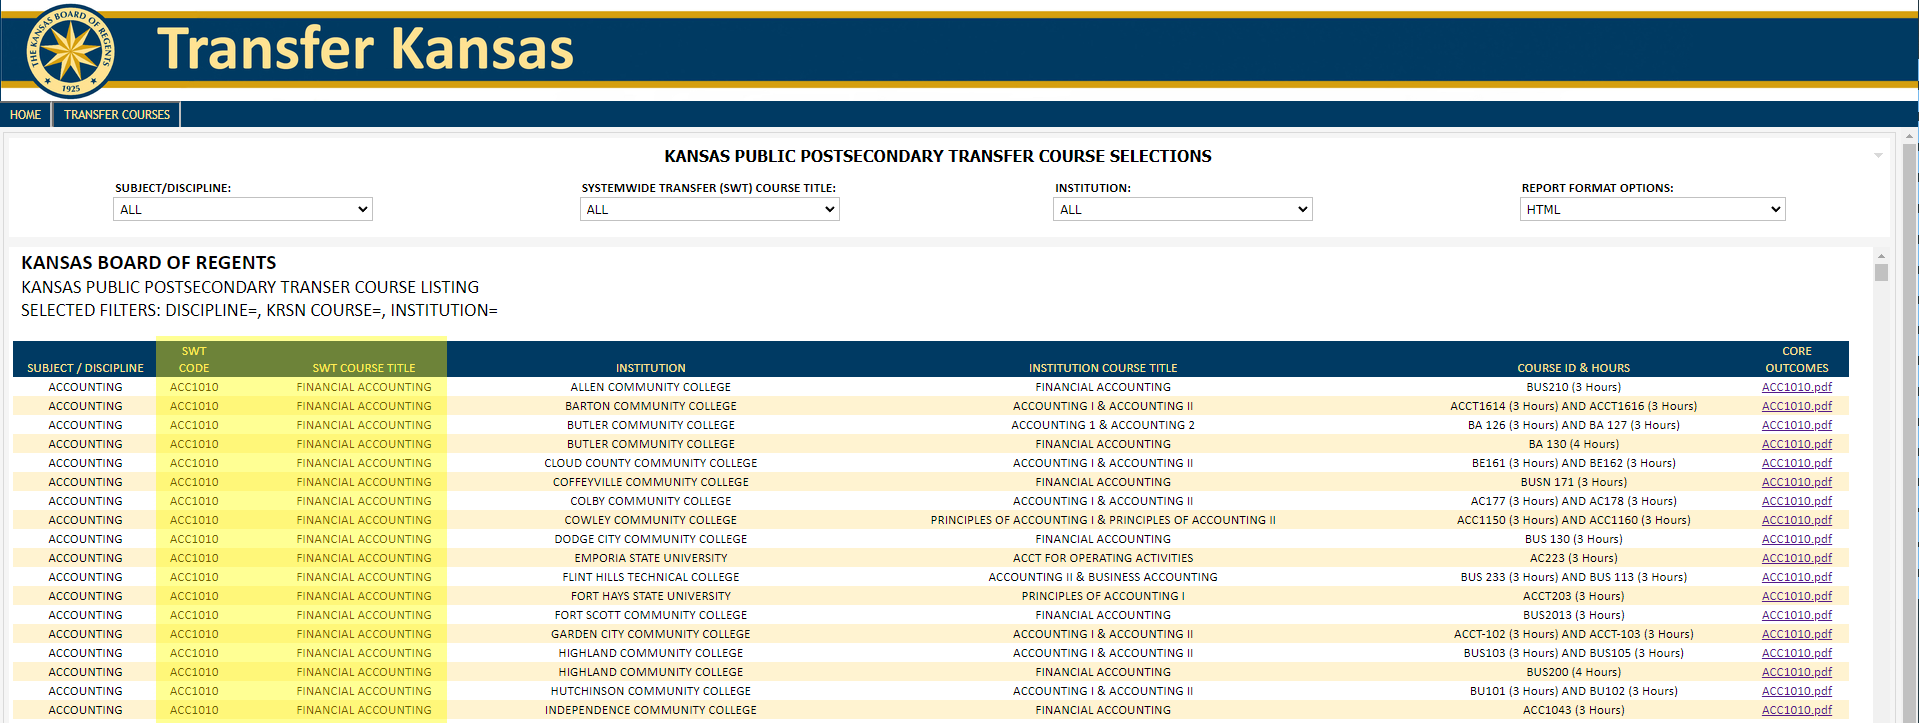The image size is (1919, 723).
Task: Open ACC1010.pdf for Emporia State University row
Action: (1796, 558)
